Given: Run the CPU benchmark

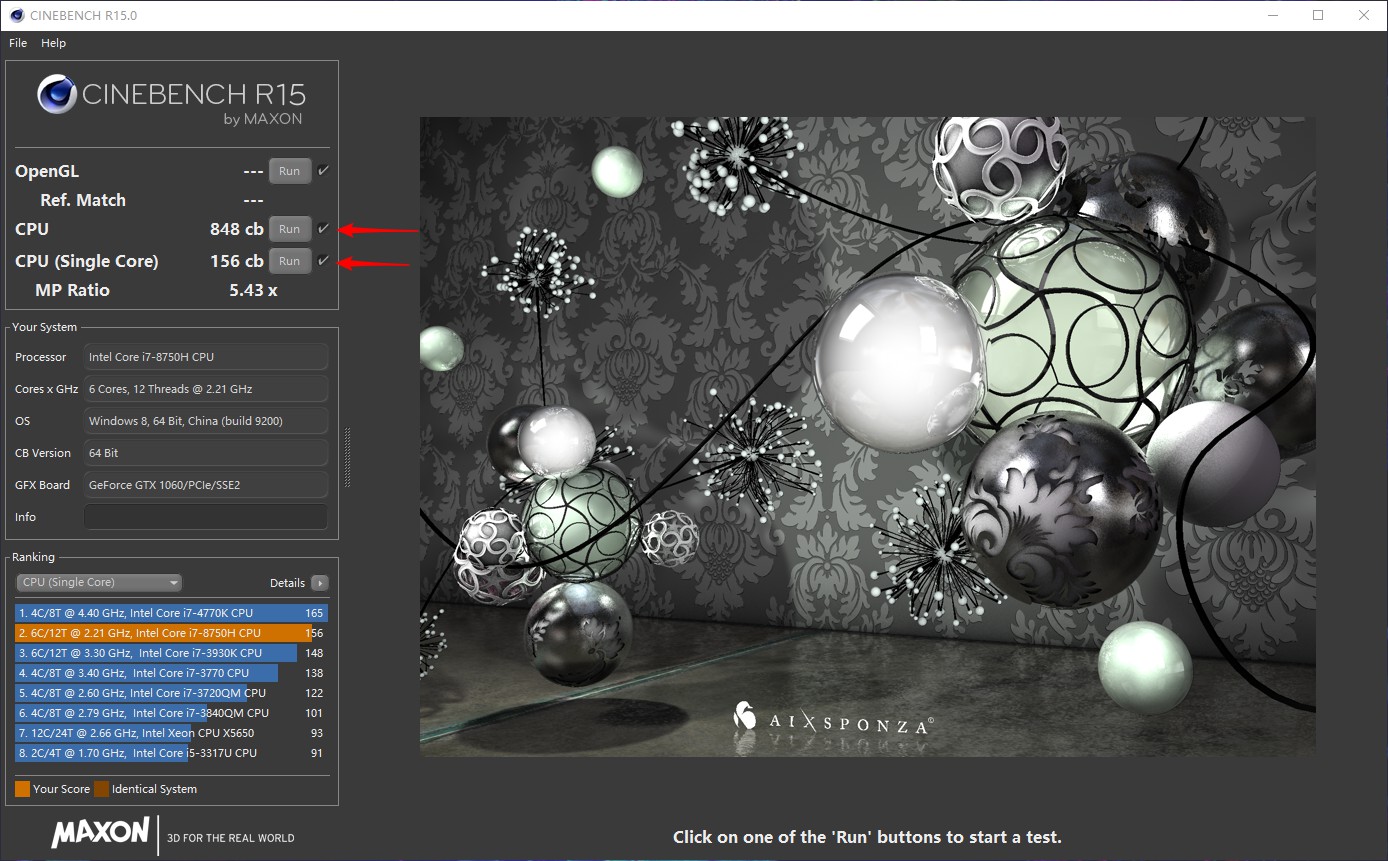Looking at the screenshot, I should (x=289, y=229).
